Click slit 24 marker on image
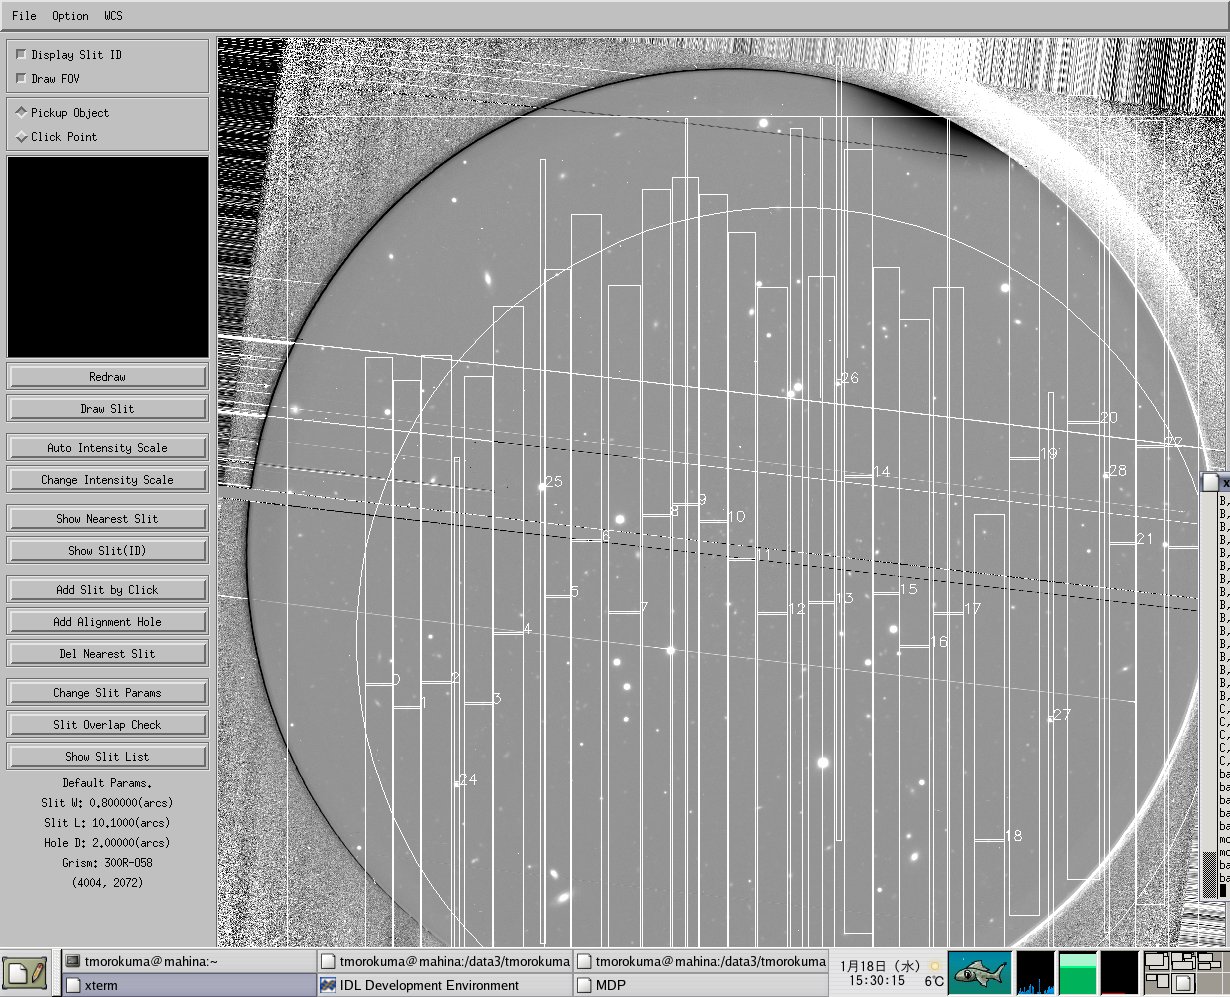Screen dimensions: 1230x997 pyautogui.click(x=468, y=780)
